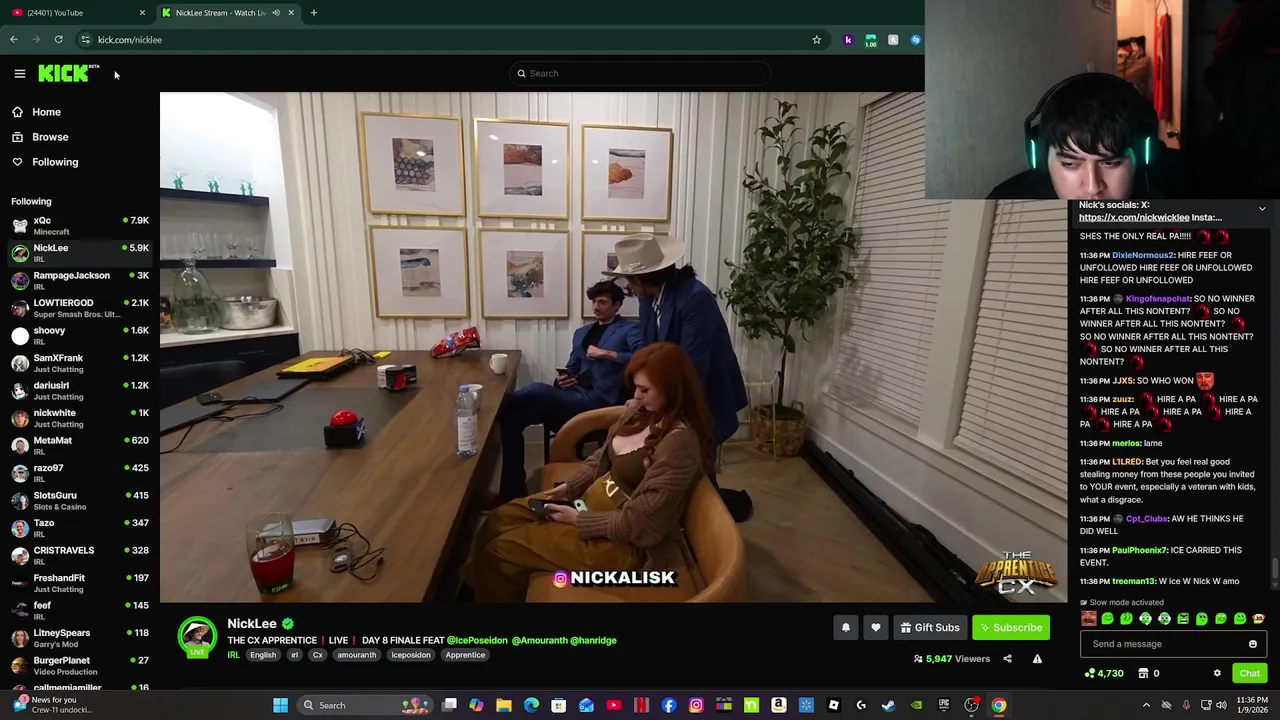The image size is (1280, 720).
Task: Show hidden system tray icons
Action: (x=1146, y=705)
